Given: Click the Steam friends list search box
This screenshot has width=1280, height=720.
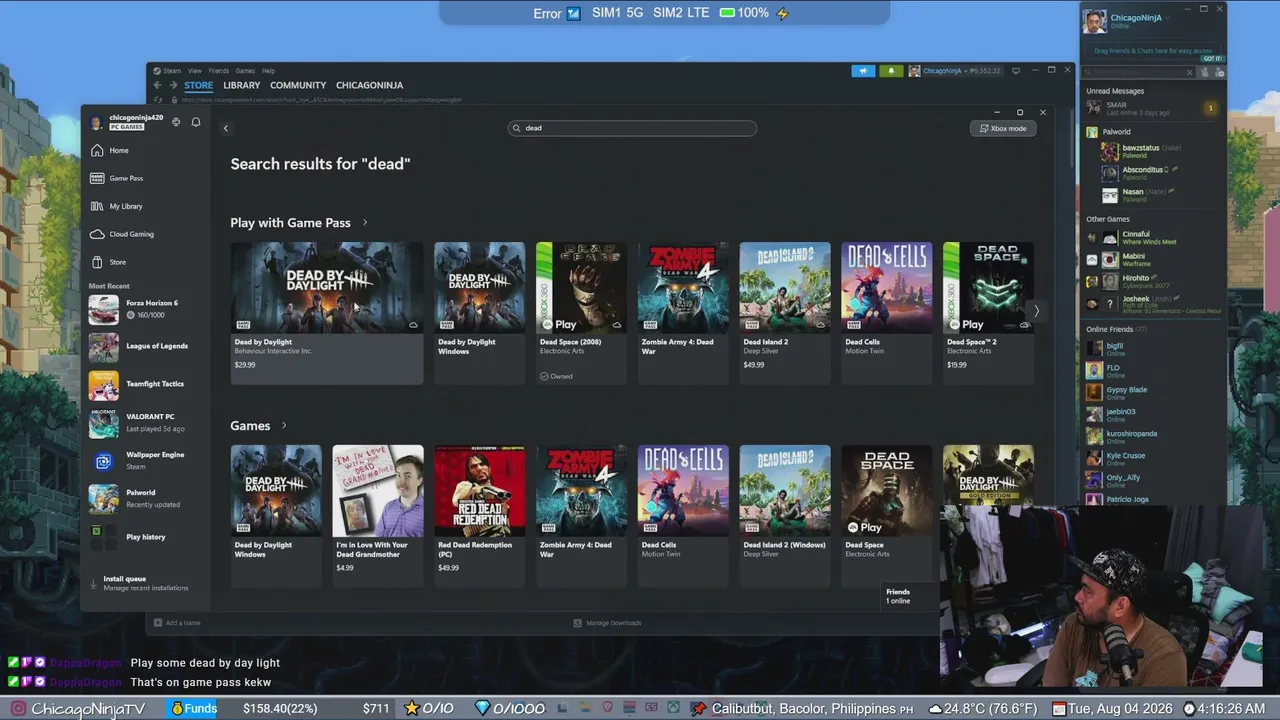Looking at the screenshot, I should (x=1140, y=72).
